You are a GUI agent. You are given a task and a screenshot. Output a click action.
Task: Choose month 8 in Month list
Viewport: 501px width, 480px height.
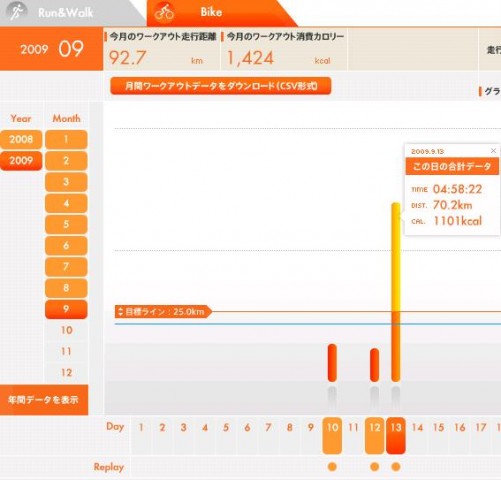(66, 288)
